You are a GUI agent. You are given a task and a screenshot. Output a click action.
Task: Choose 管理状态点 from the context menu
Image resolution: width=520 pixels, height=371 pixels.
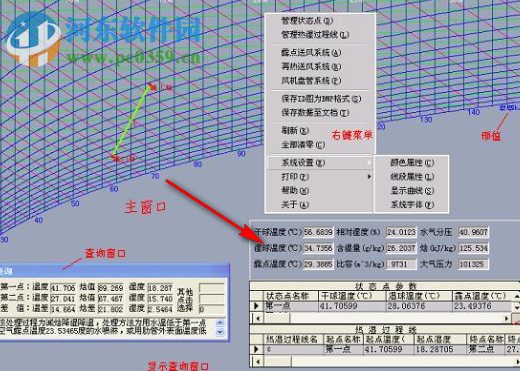click(x=307, y=21)
